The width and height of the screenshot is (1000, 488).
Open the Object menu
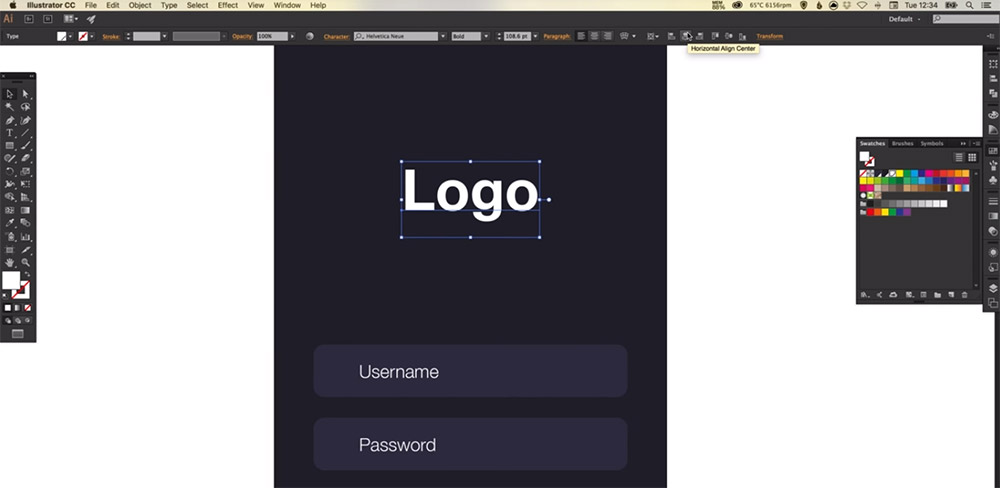tap(140, 5)
